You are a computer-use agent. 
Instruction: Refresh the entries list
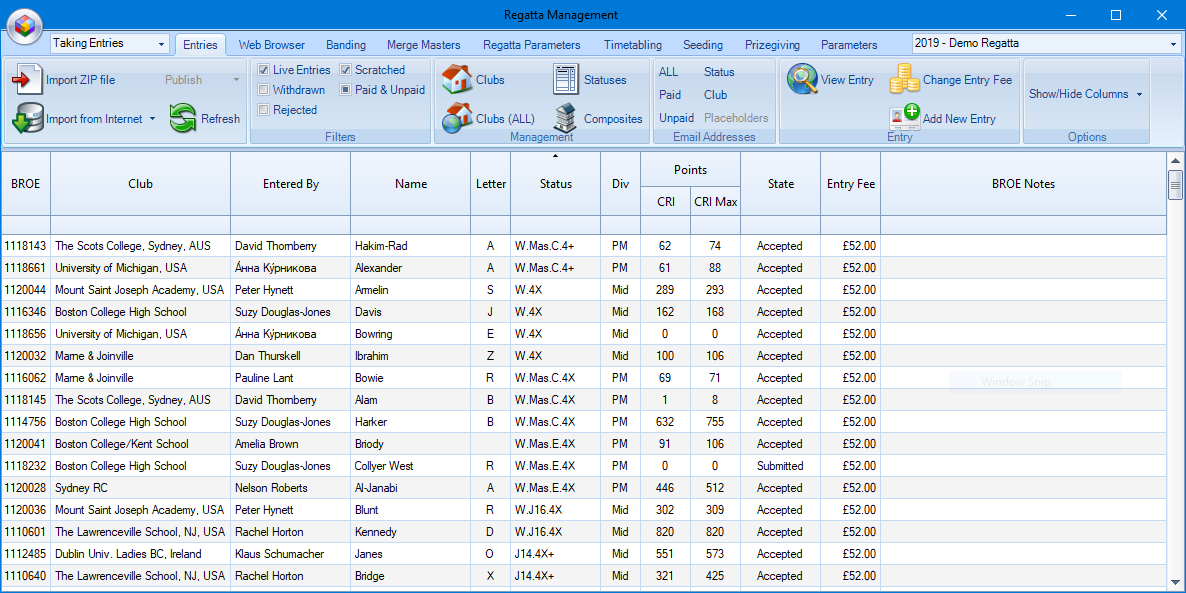click(183, 119)
